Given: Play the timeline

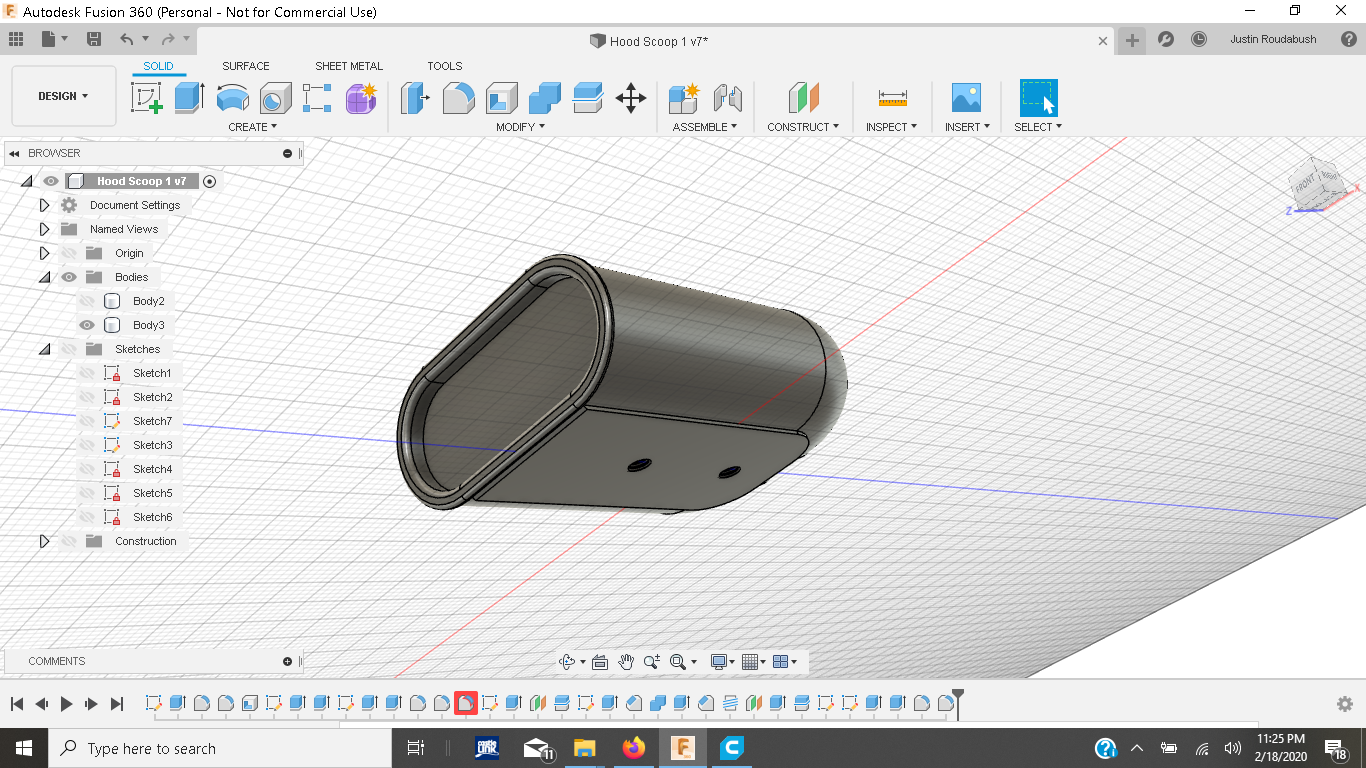Looking at the screenshot, I should tap(66, 704).
